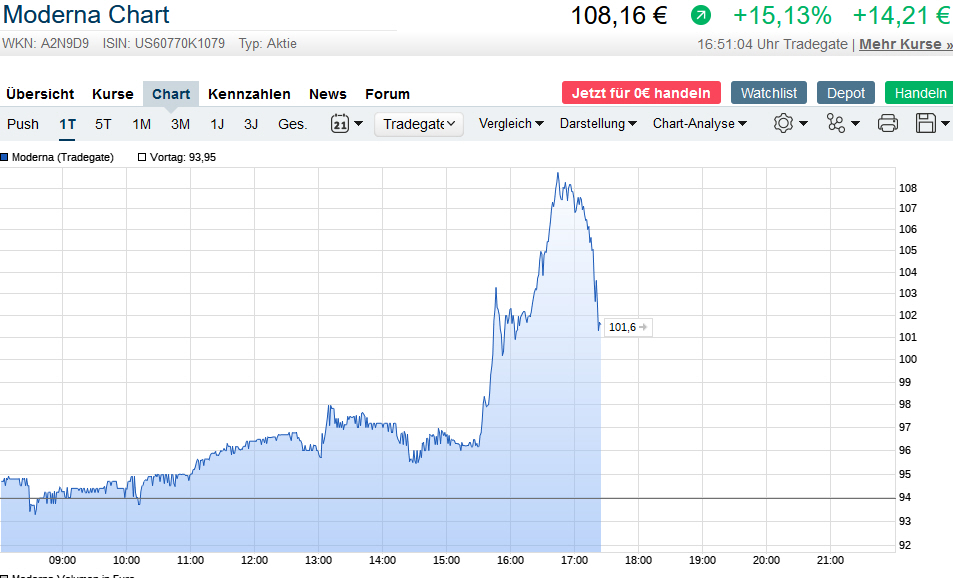Click the +14,21 € change value
The width and height of the screenshot is (953, 578).
[901, 15]
